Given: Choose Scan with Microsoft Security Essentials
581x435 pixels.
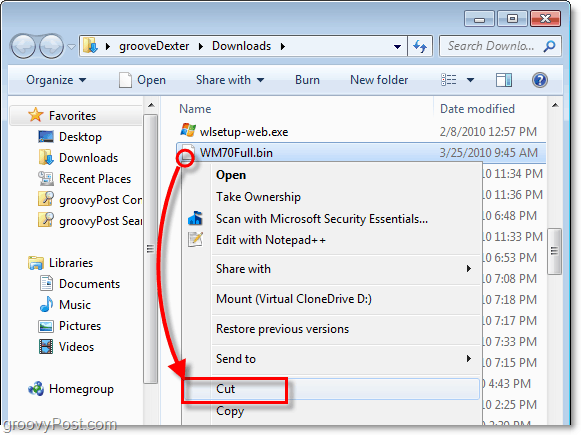Looking at the screenshot, I should click(322, 219).
